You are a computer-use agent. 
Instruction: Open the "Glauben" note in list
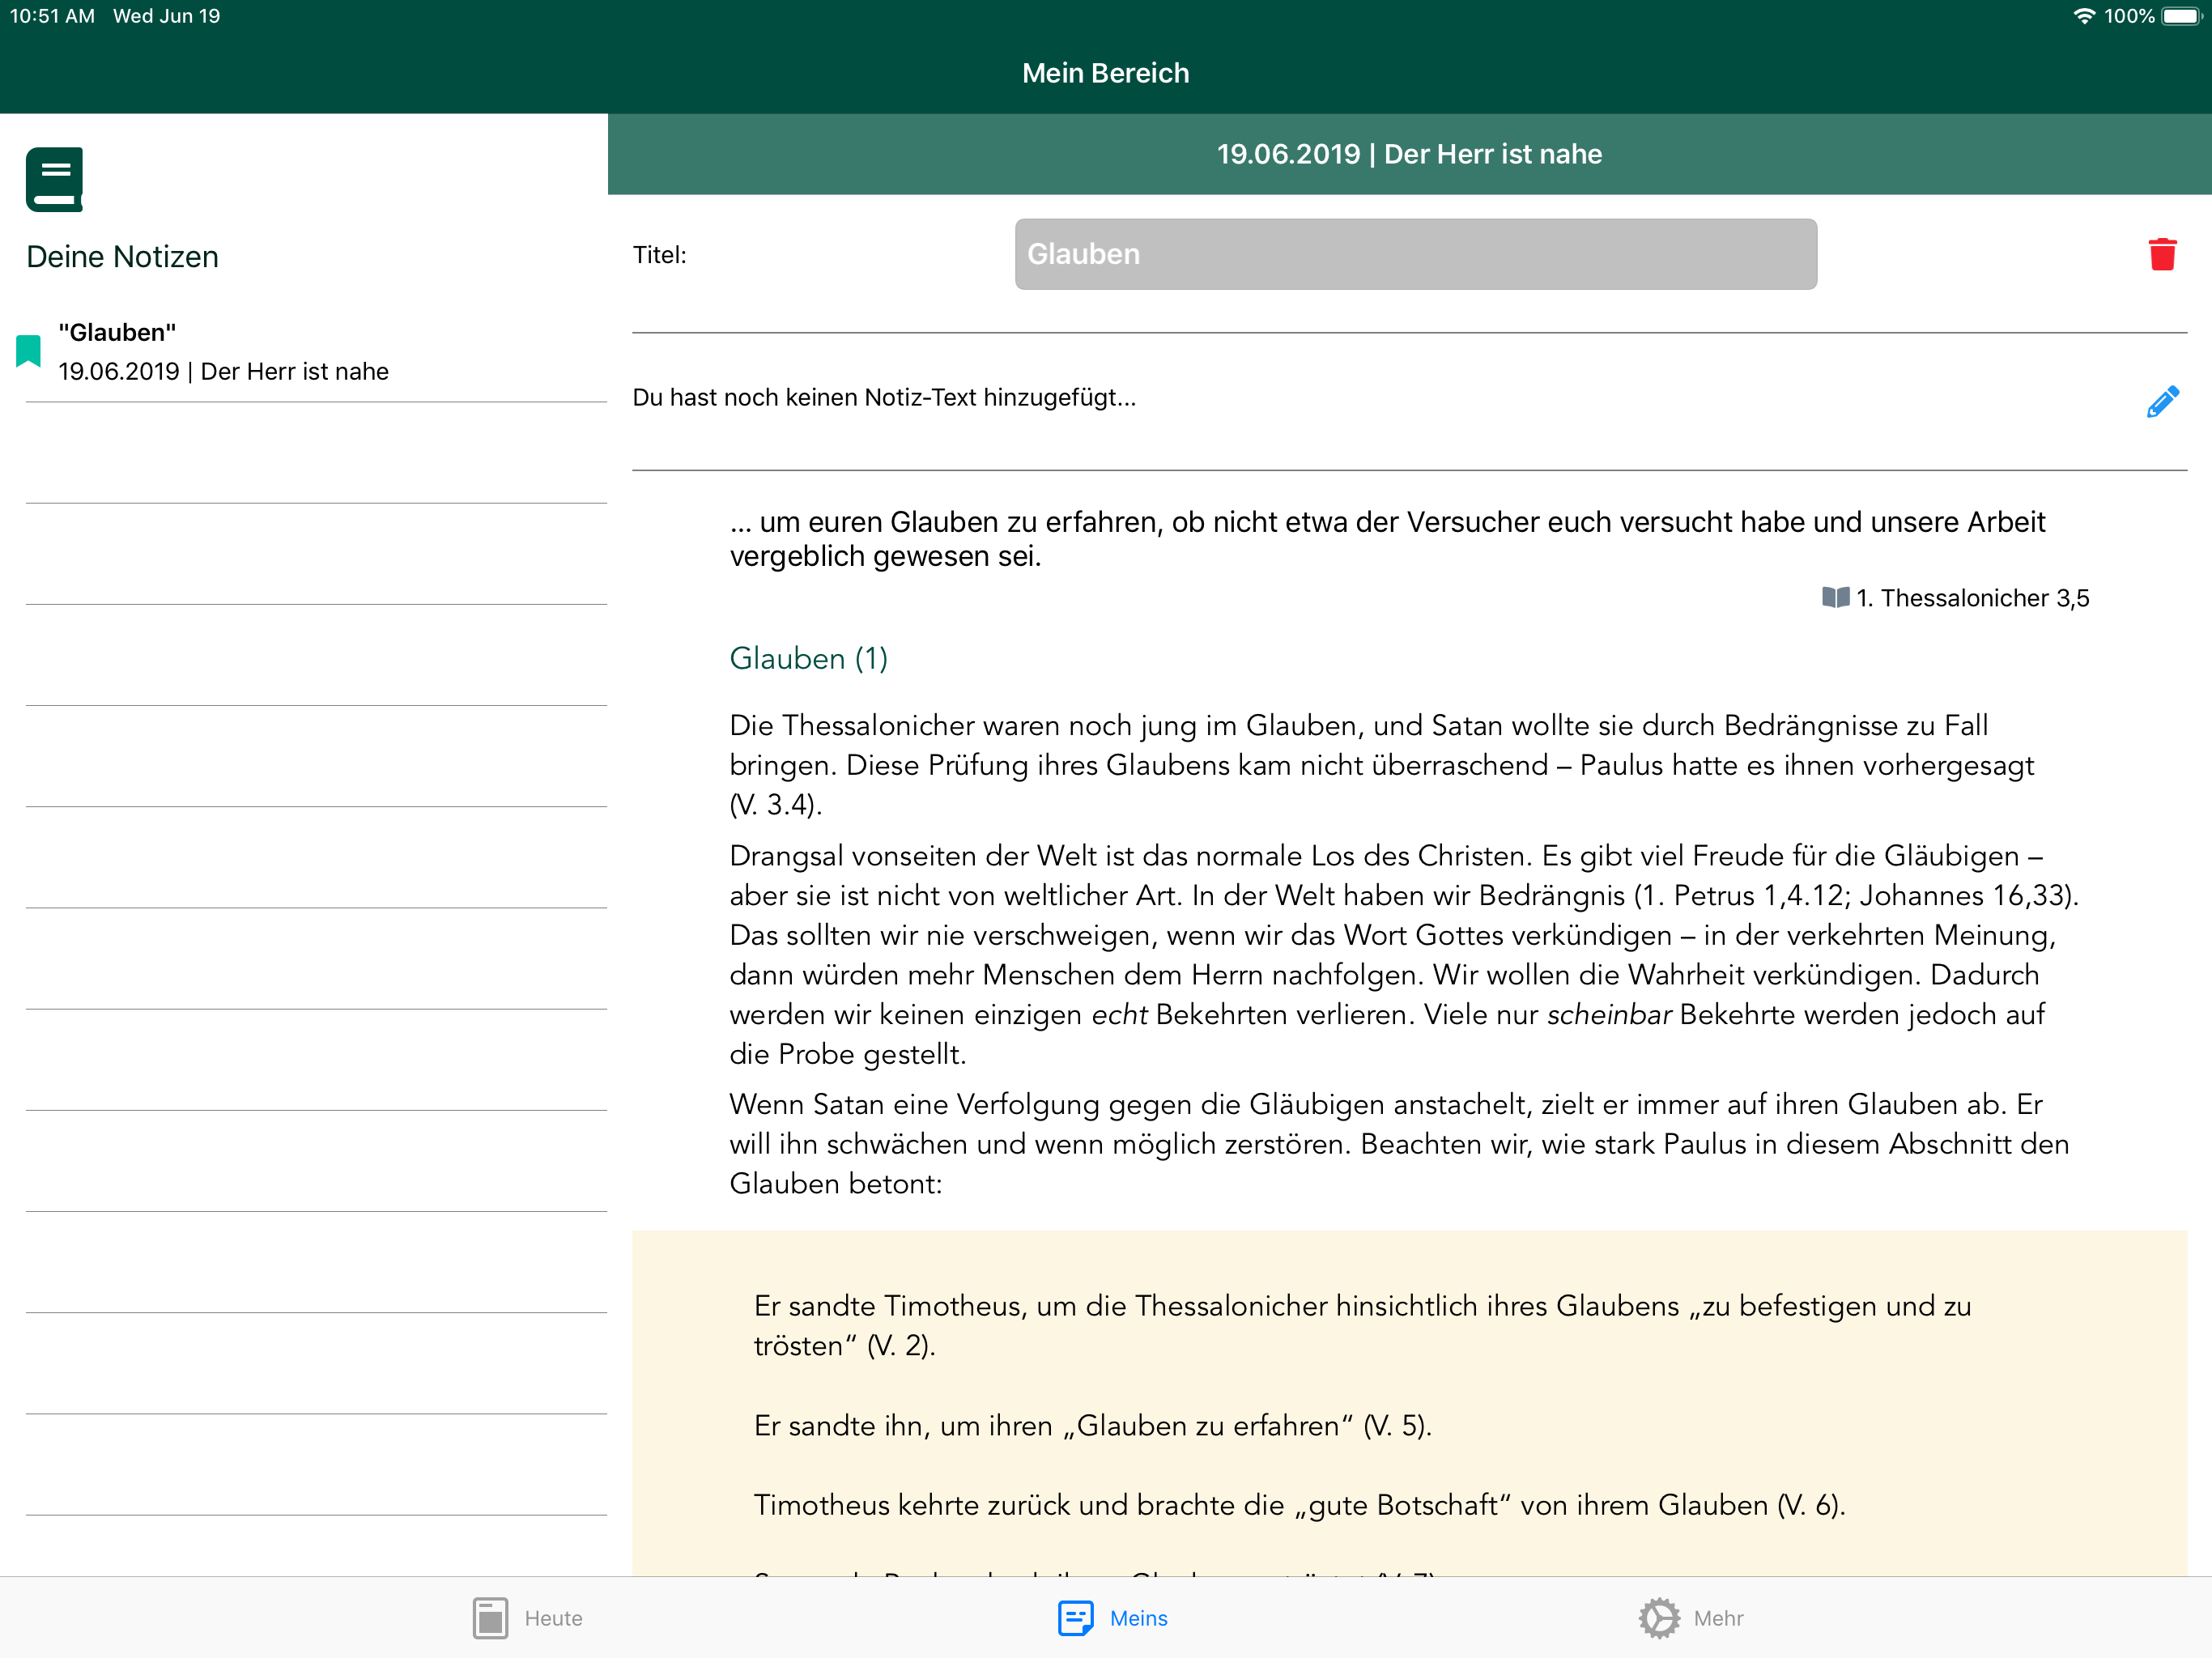(x=222, y=352)
